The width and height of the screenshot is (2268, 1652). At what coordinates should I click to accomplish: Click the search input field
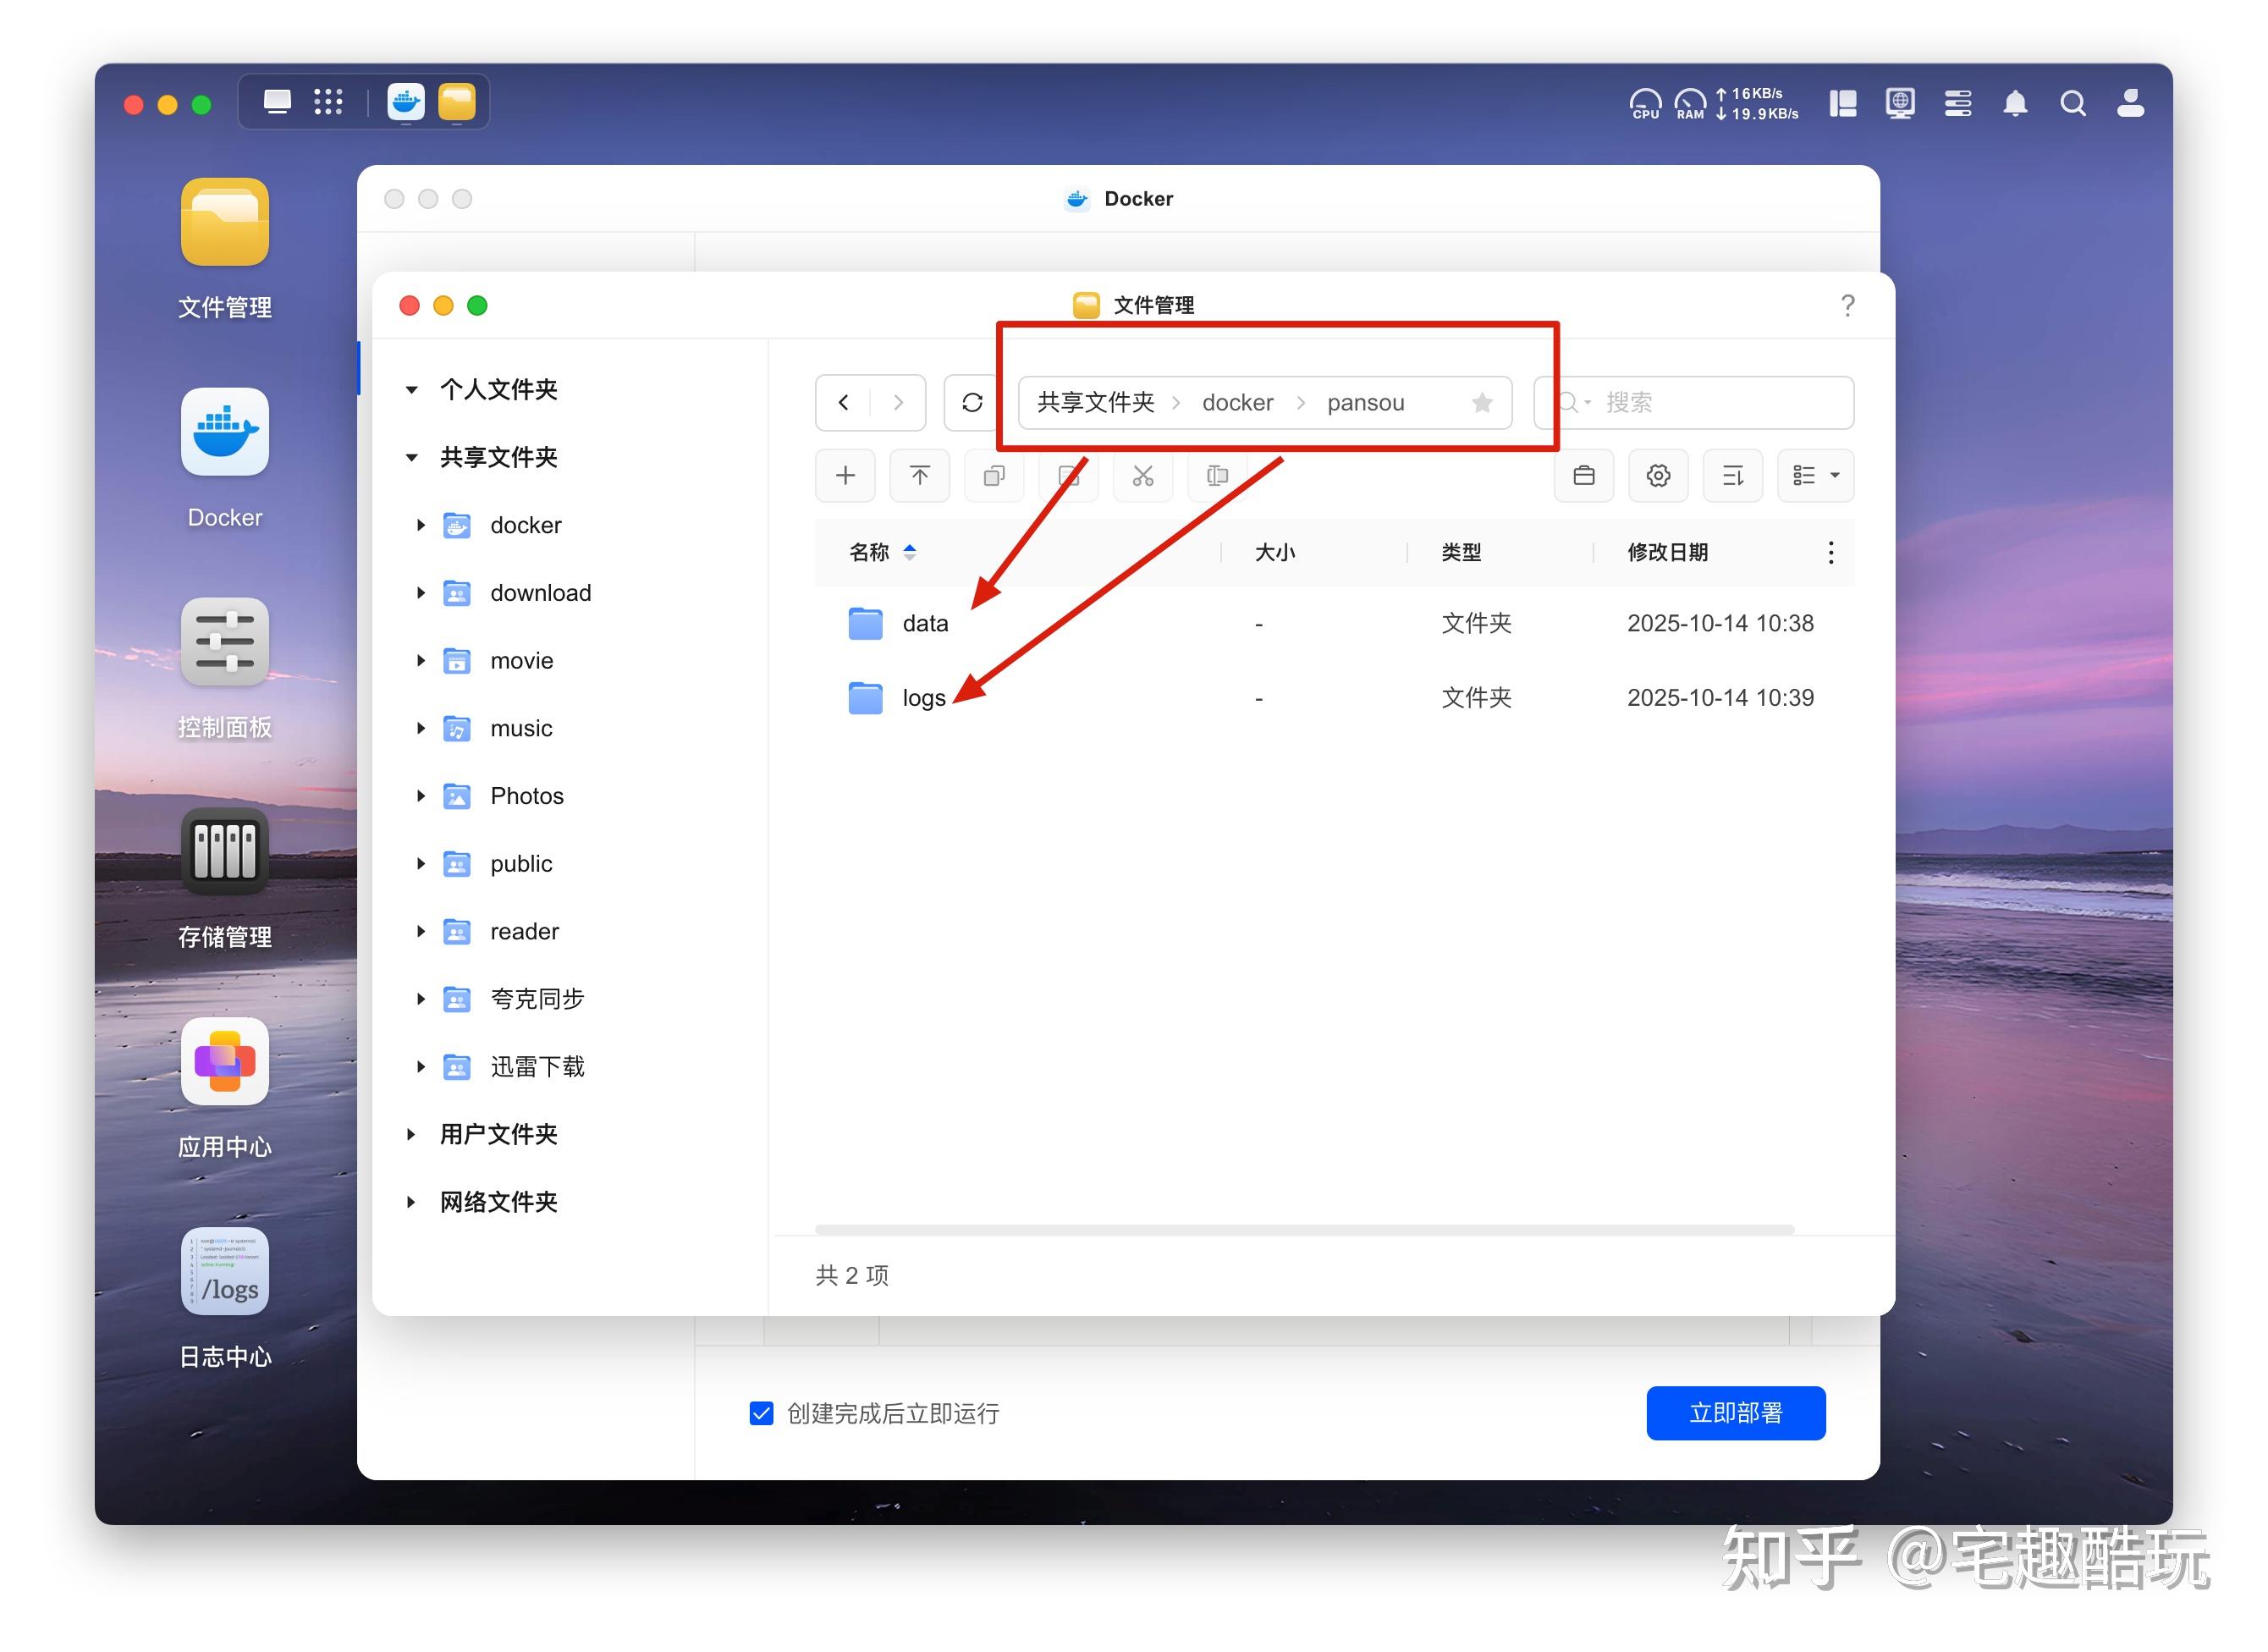pyautogui.click(x=1700, y=403)
